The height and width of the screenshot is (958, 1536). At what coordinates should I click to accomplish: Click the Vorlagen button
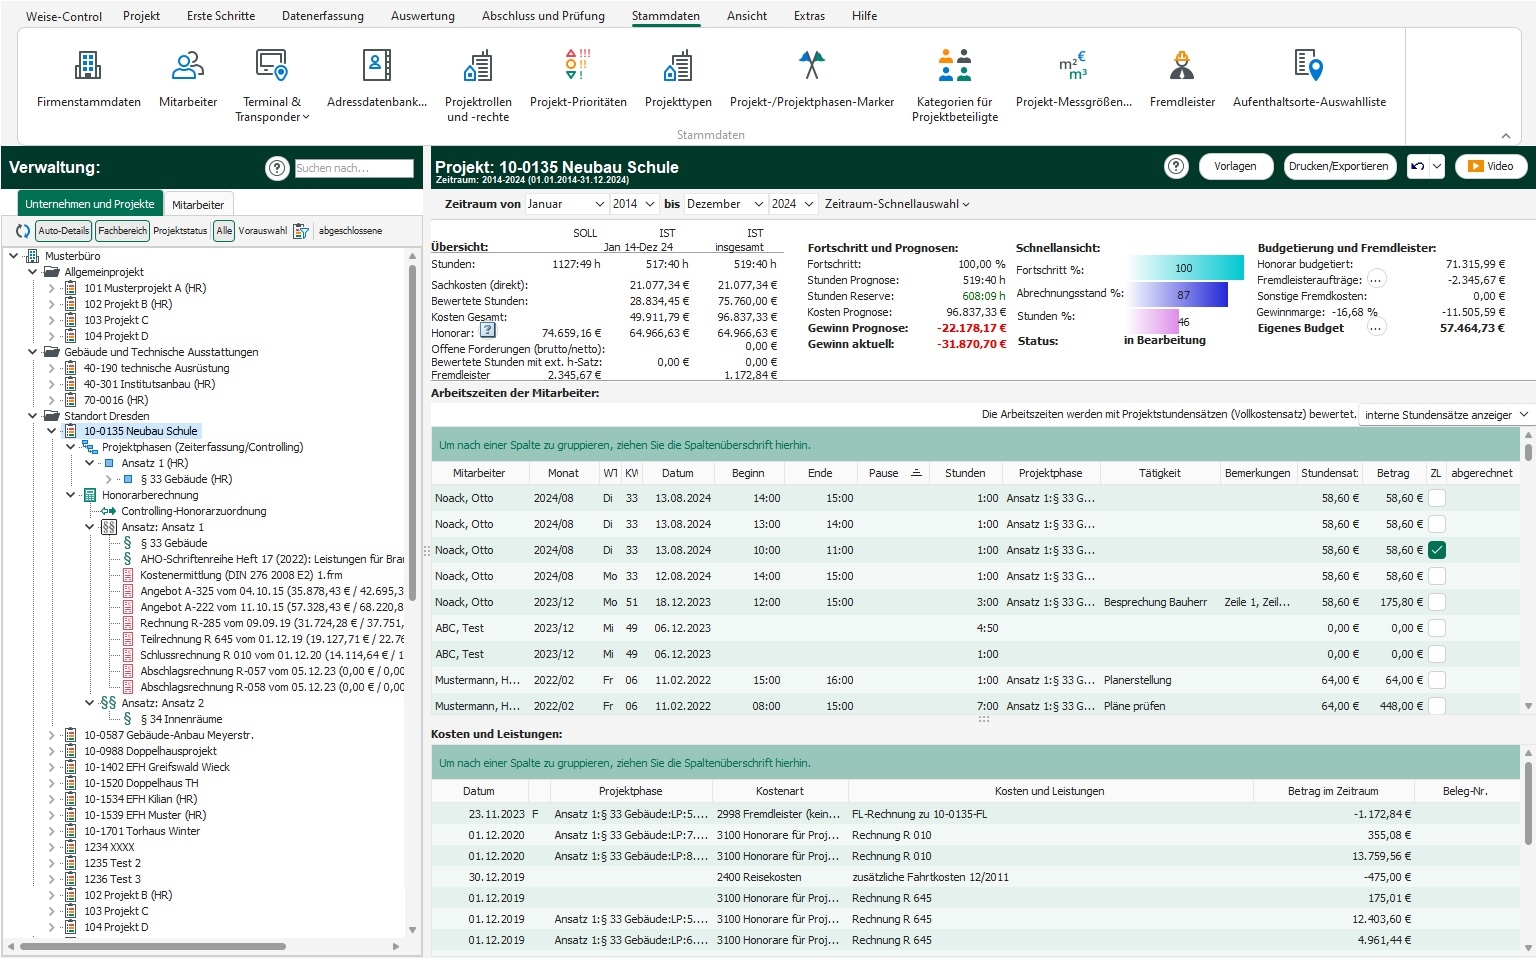point(1235,167)
